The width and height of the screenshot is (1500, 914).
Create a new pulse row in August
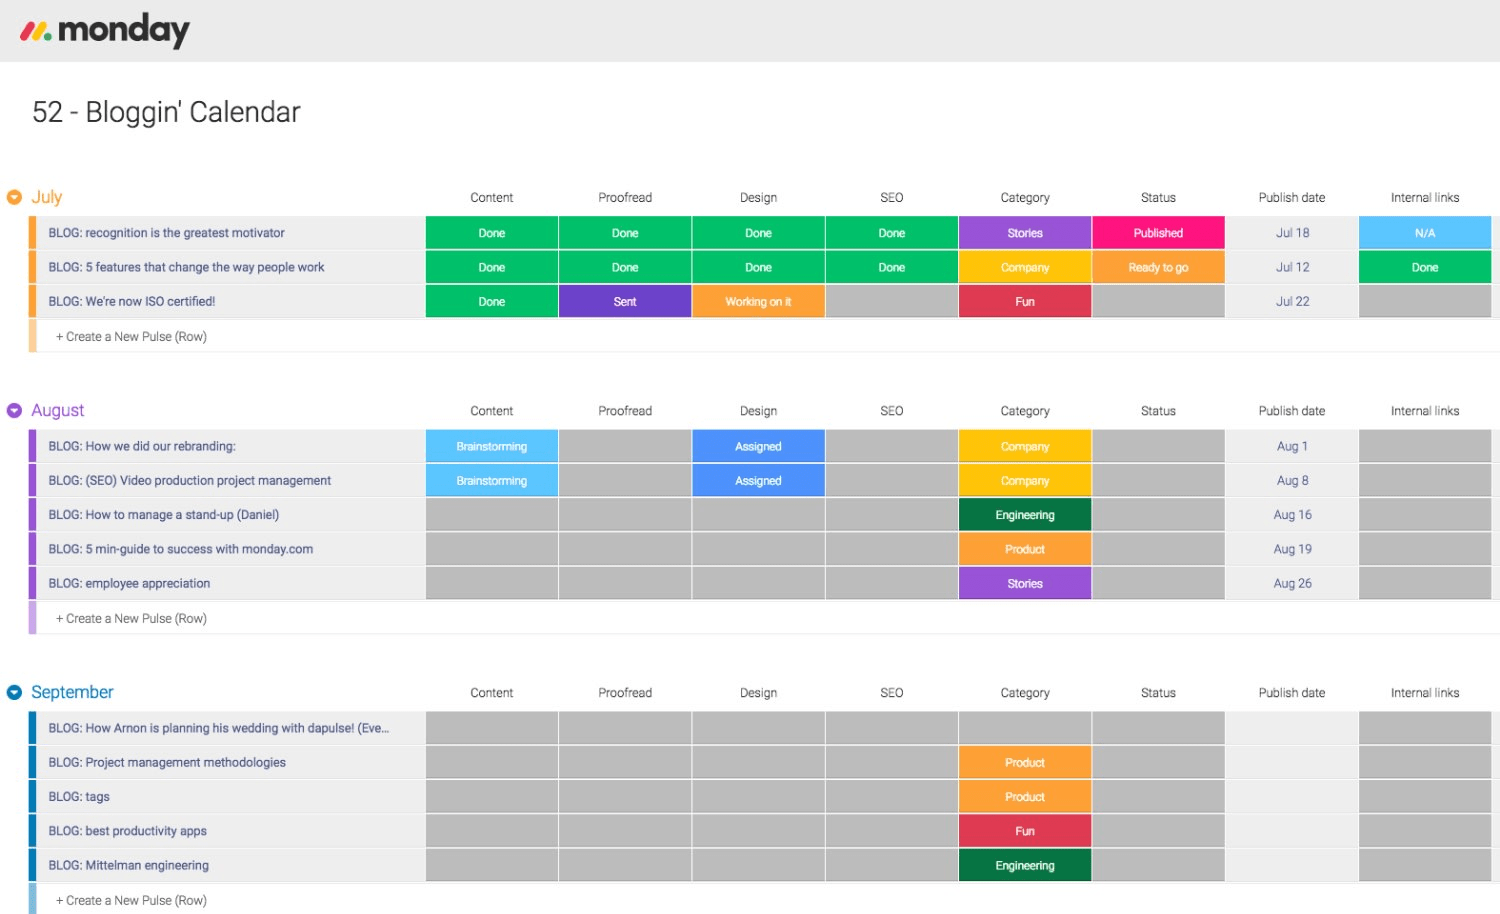pyautogui.click(x=131, y=618)
